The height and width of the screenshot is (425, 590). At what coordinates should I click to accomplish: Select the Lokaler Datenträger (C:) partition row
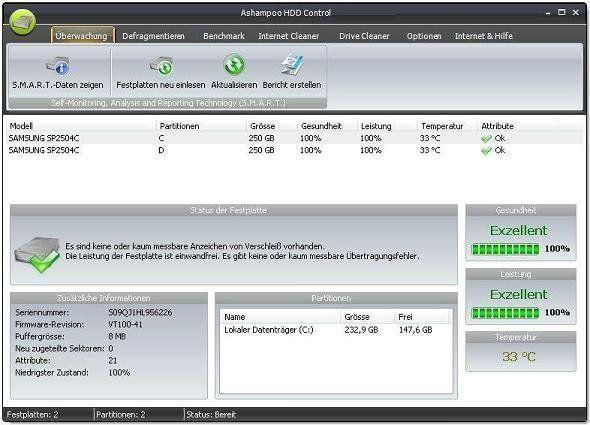336,330
